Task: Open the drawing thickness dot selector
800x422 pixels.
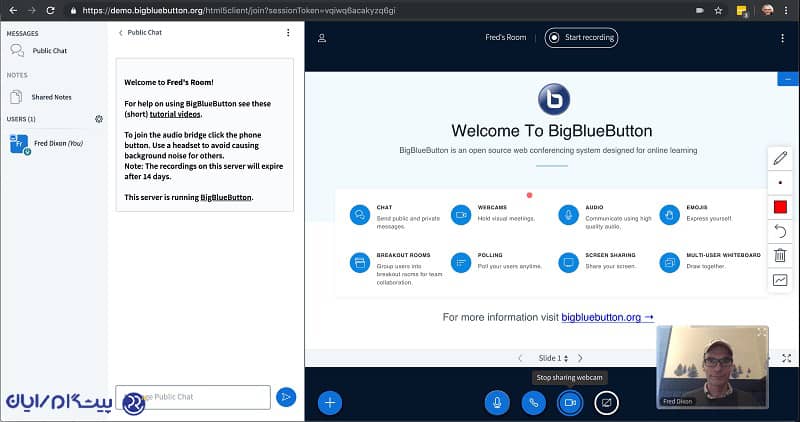Action: (780, 183)
